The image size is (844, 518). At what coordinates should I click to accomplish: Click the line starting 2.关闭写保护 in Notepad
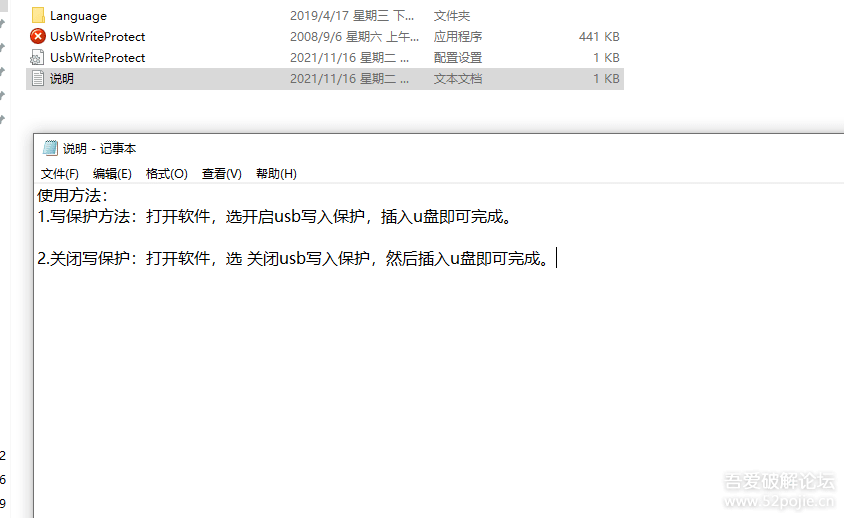[293, 258]
